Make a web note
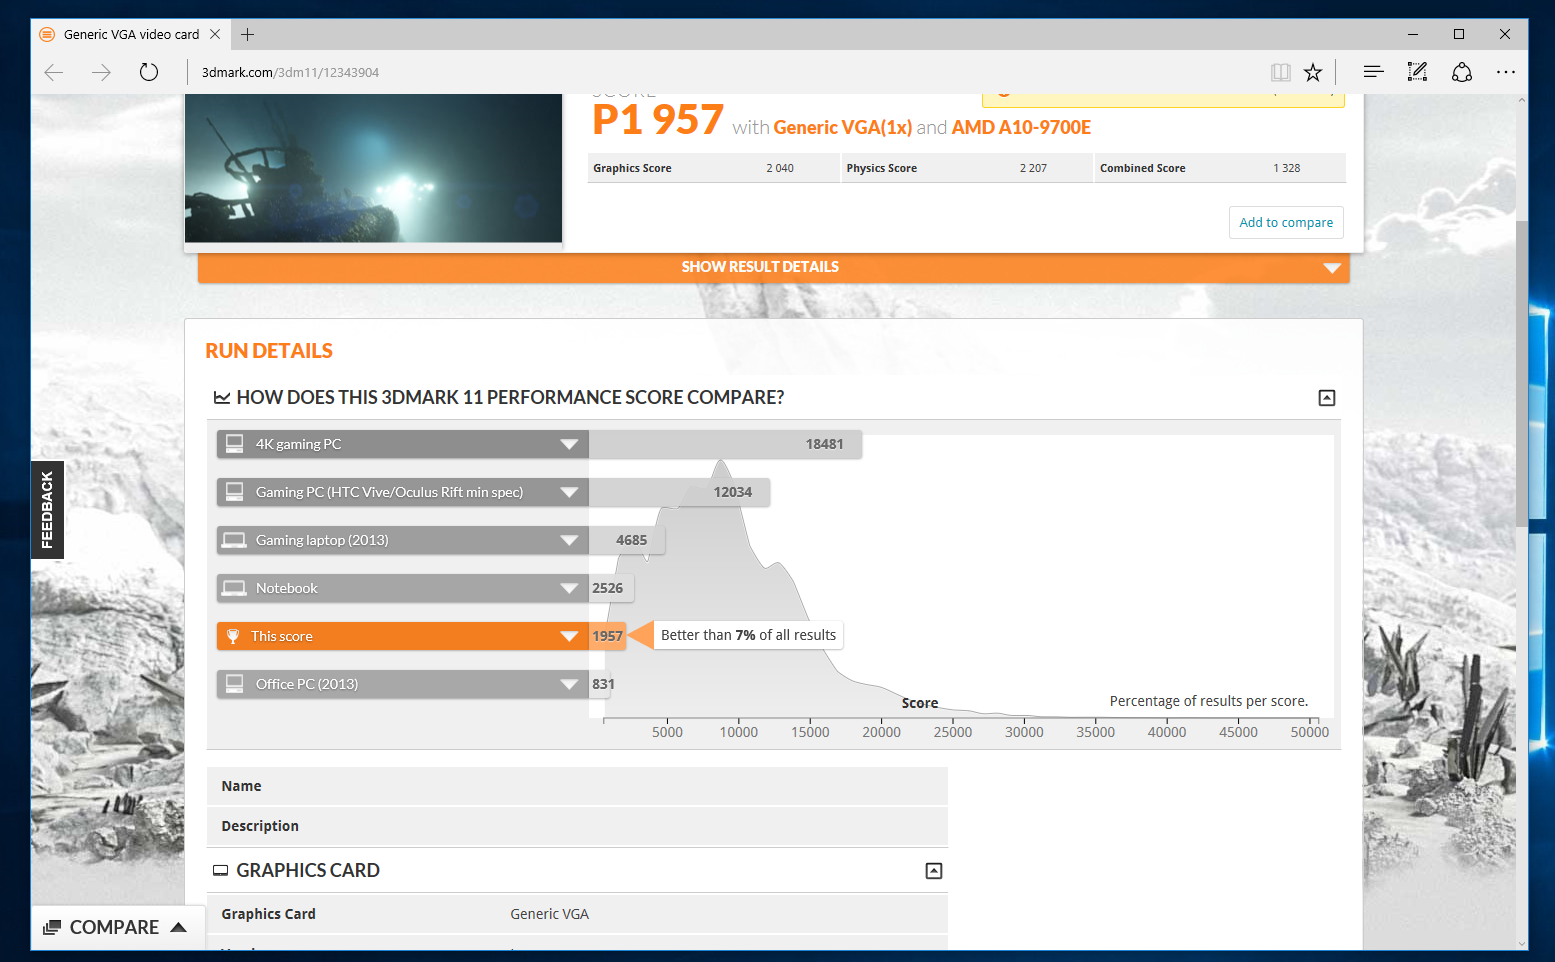The image size is (1555, 962). [x=1417, y=72]
